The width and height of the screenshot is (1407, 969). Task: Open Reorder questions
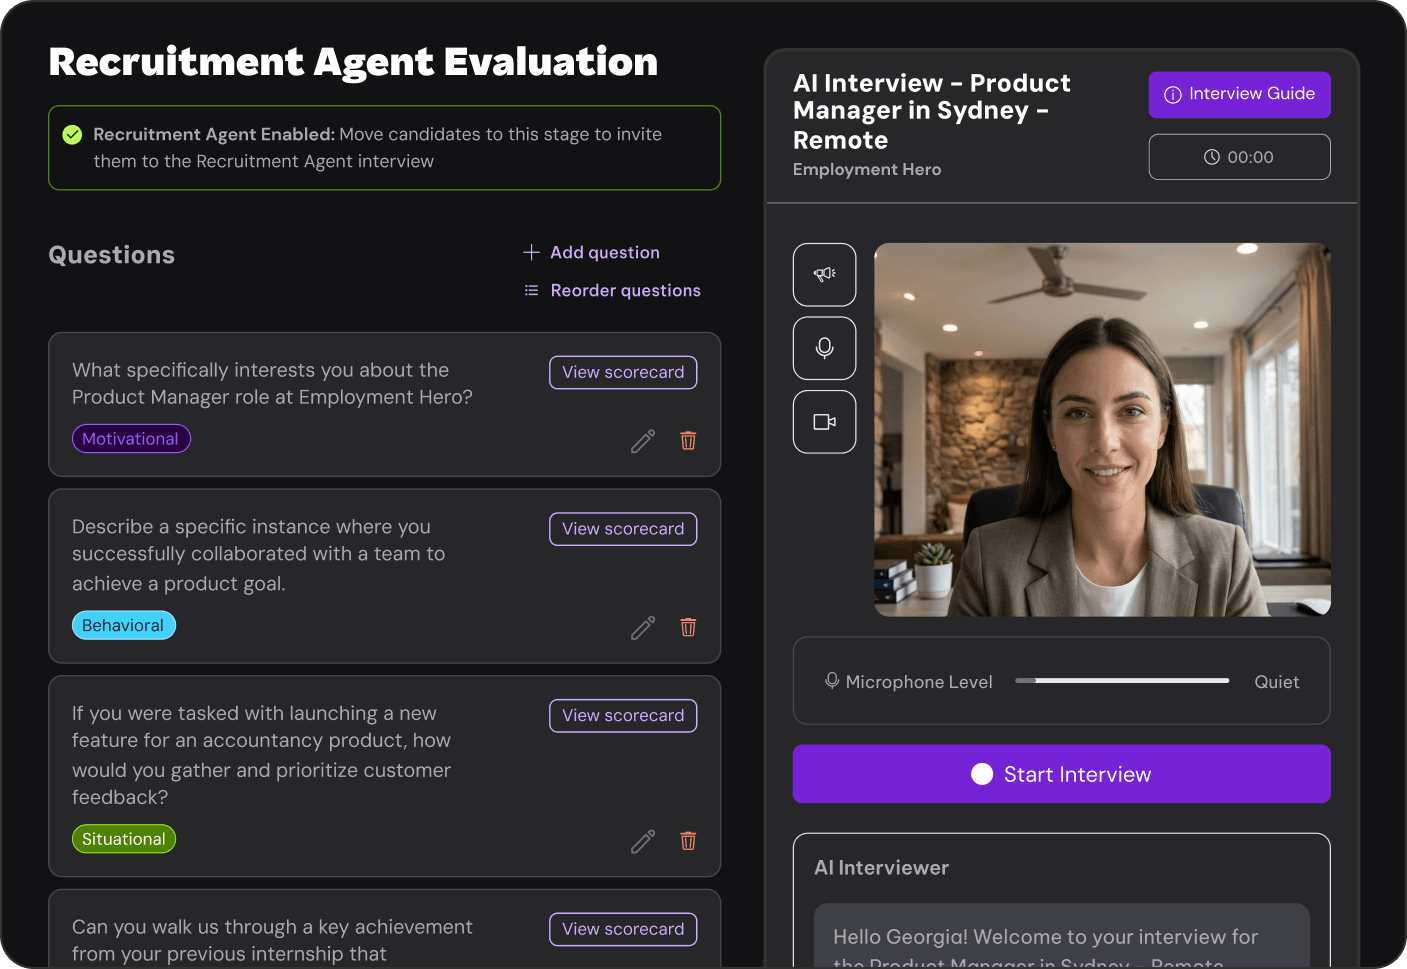click(612, 291)
